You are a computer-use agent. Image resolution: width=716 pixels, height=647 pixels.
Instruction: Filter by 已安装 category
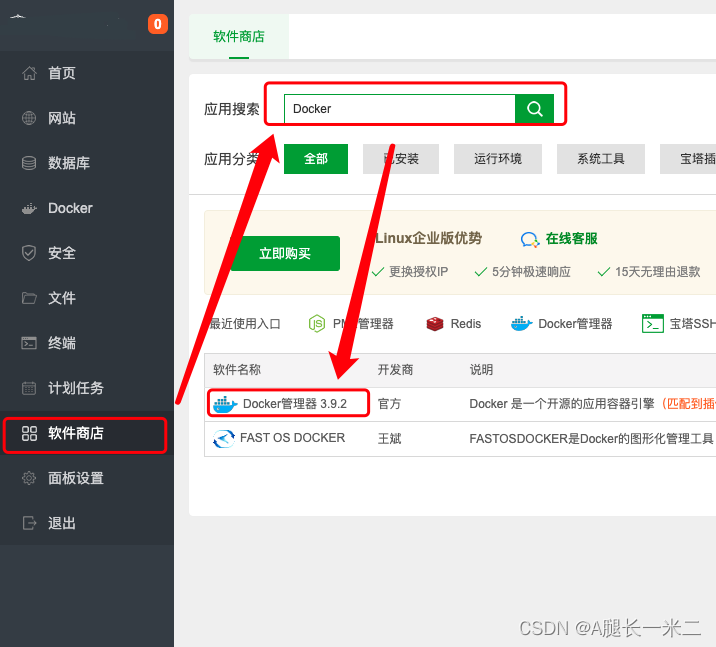tap(401, 159)
